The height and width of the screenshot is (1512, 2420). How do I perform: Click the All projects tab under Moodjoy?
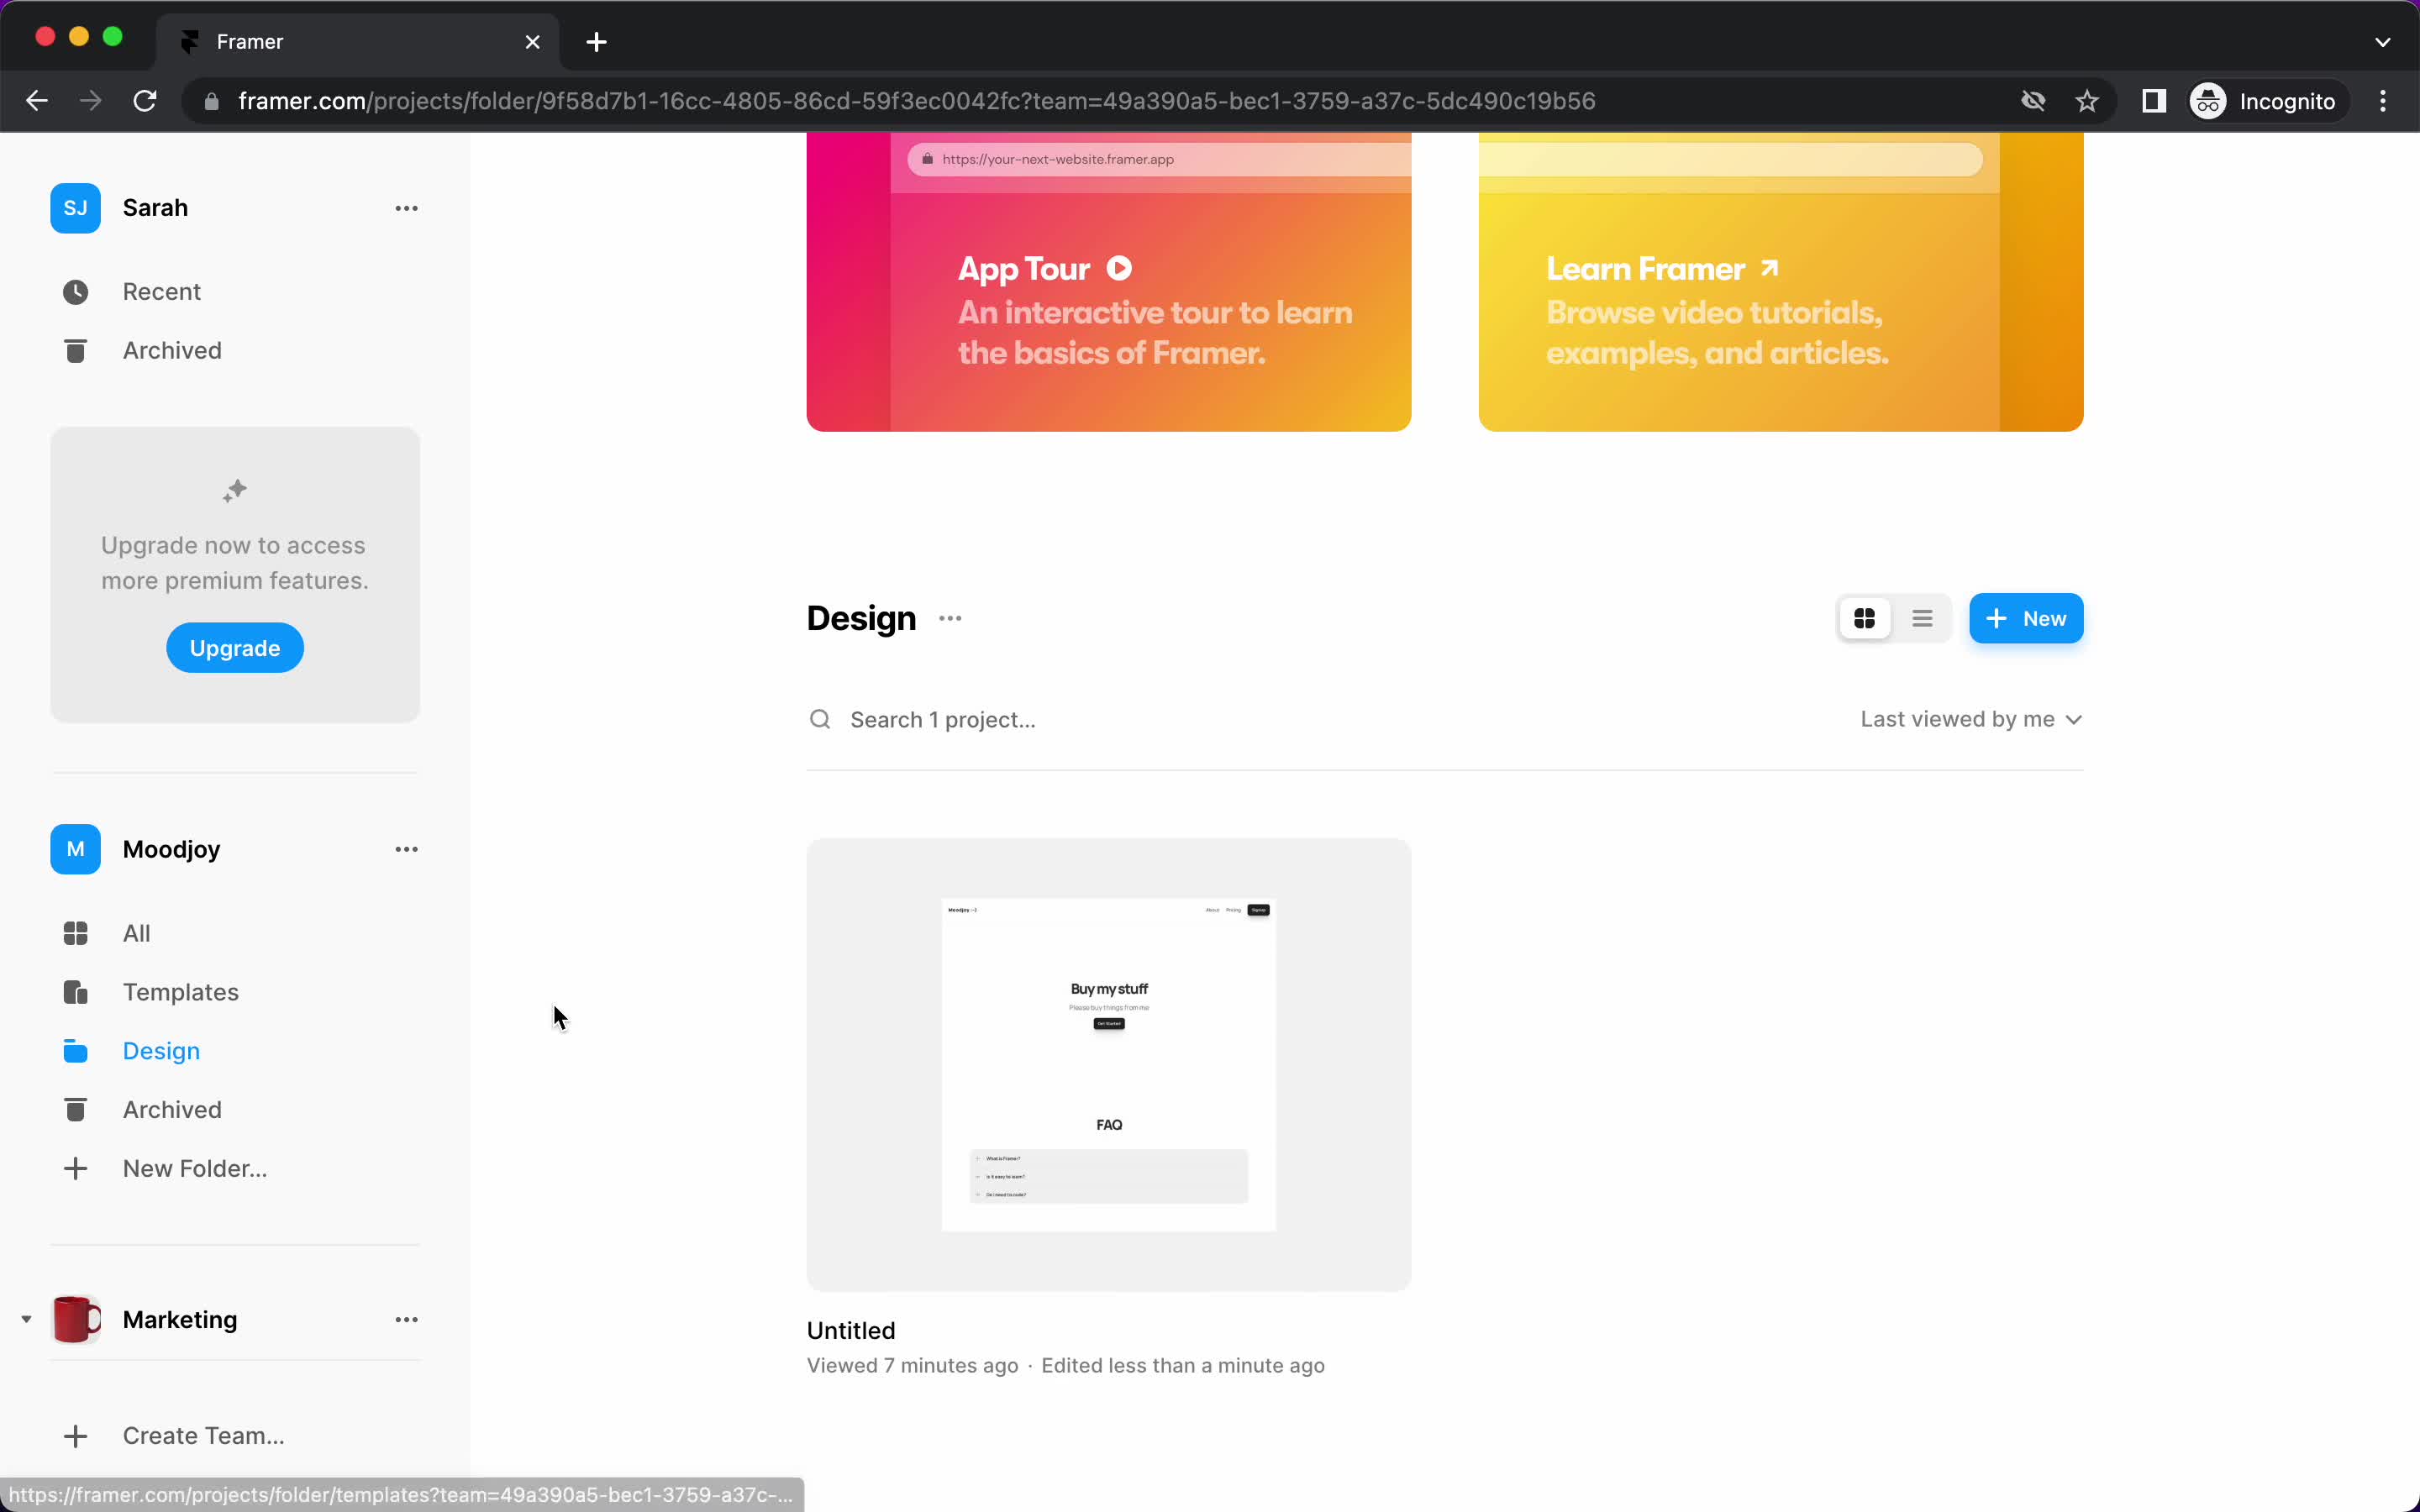coord(136,932)
